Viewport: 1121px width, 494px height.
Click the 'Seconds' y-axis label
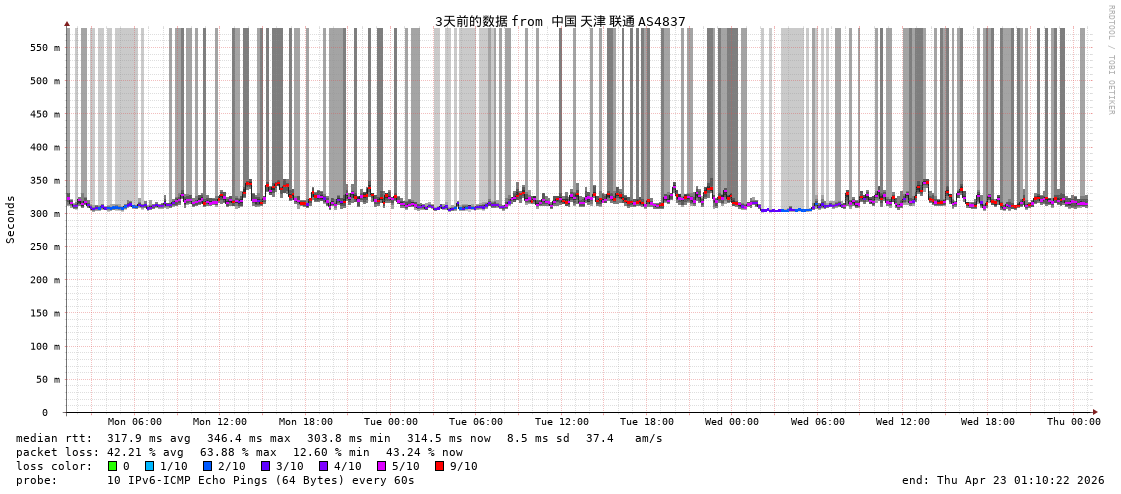[x=11, y=219]
